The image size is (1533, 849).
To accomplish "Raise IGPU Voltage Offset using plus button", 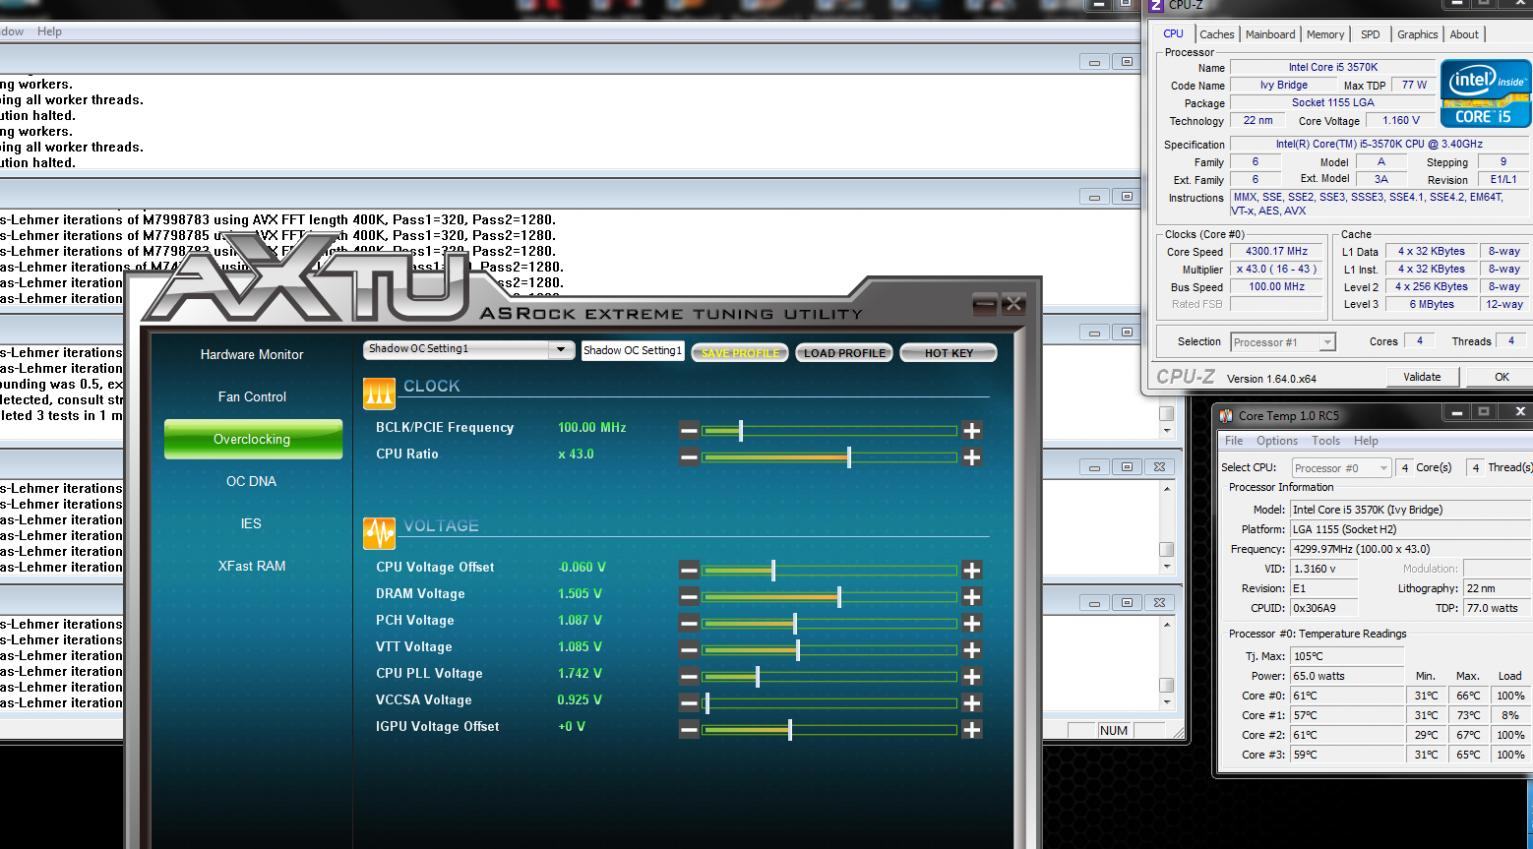I will 971,730.
